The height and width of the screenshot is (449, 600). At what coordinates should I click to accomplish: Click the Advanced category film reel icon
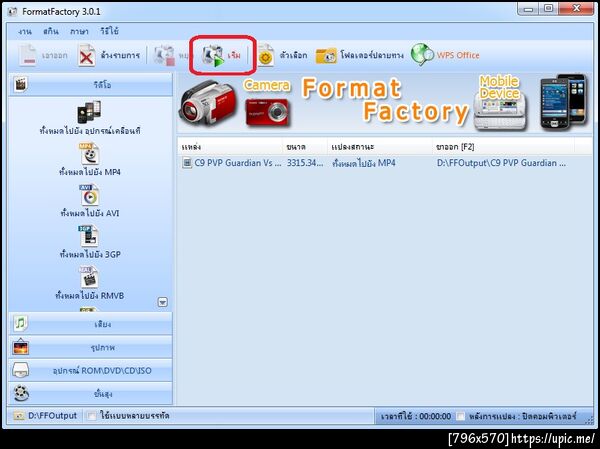pyautogui.click(x=21, y=393)
